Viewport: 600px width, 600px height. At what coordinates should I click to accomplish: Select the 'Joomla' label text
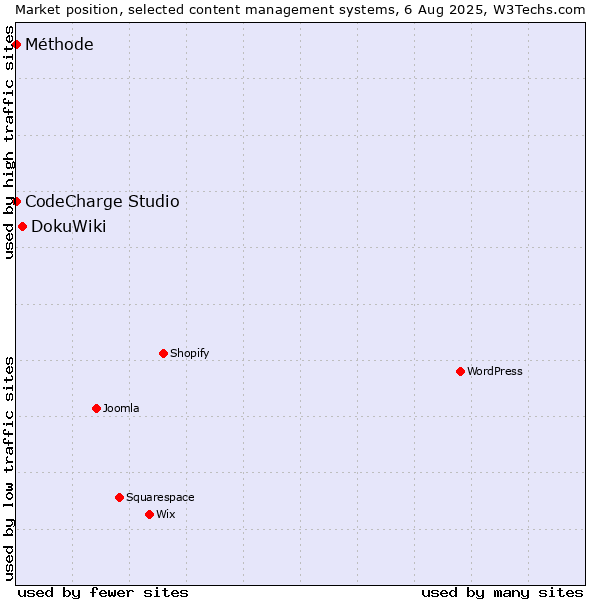[121, 408]
